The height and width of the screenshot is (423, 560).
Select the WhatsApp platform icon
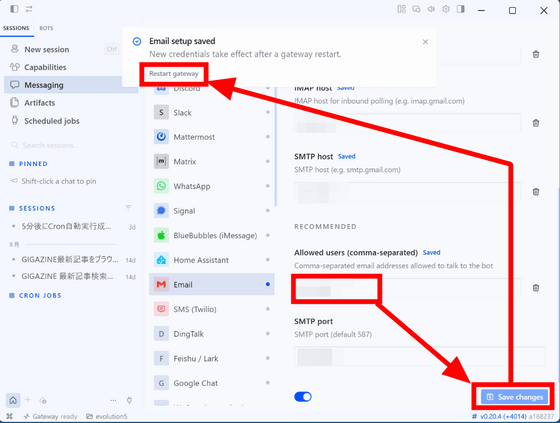(x=161, y=186)
